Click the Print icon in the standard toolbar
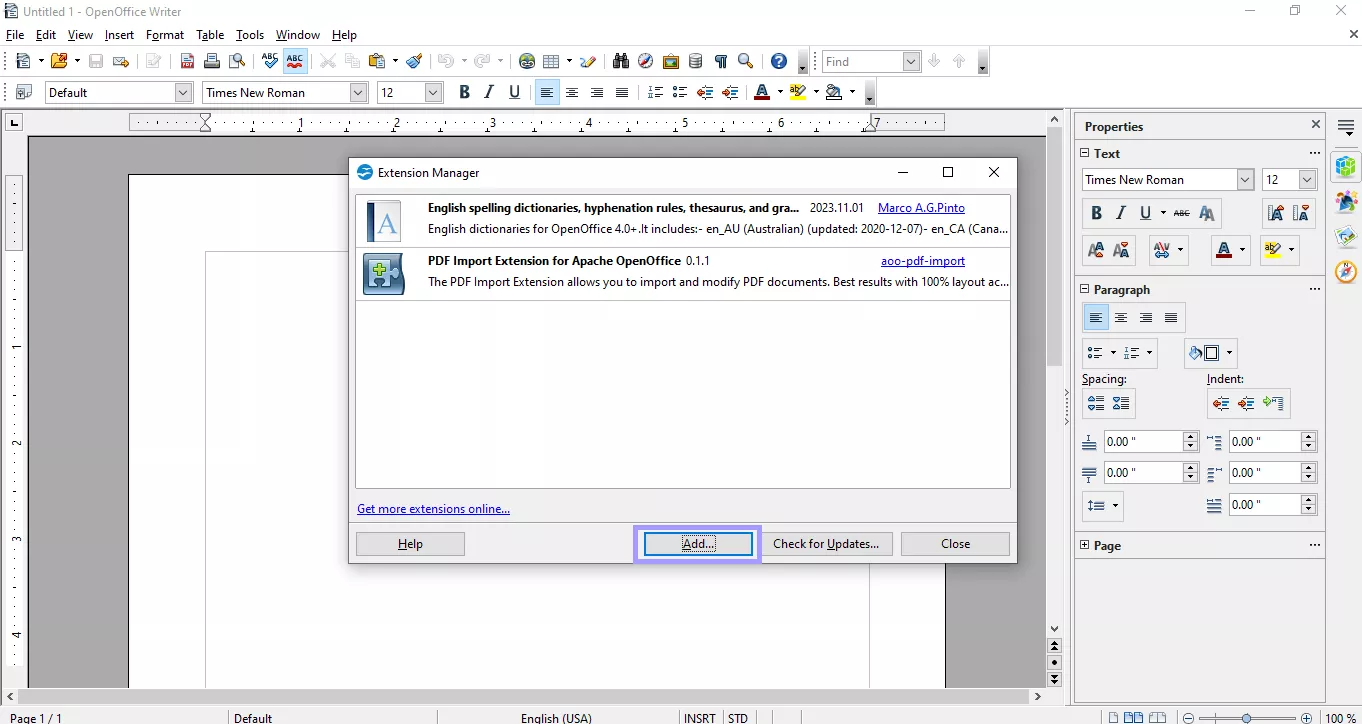Screen dimensions: 1362x724 (213, 61)
